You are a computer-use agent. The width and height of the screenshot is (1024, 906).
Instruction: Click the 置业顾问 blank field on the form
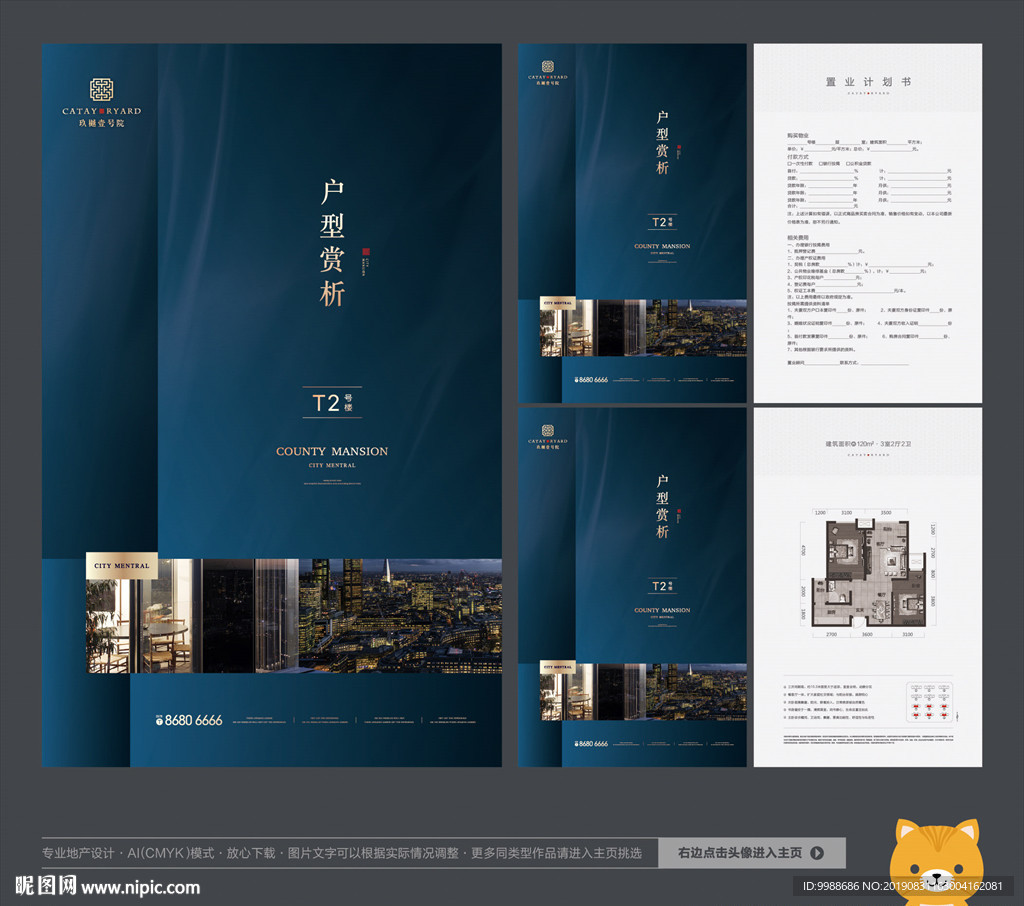coord(824,364)
